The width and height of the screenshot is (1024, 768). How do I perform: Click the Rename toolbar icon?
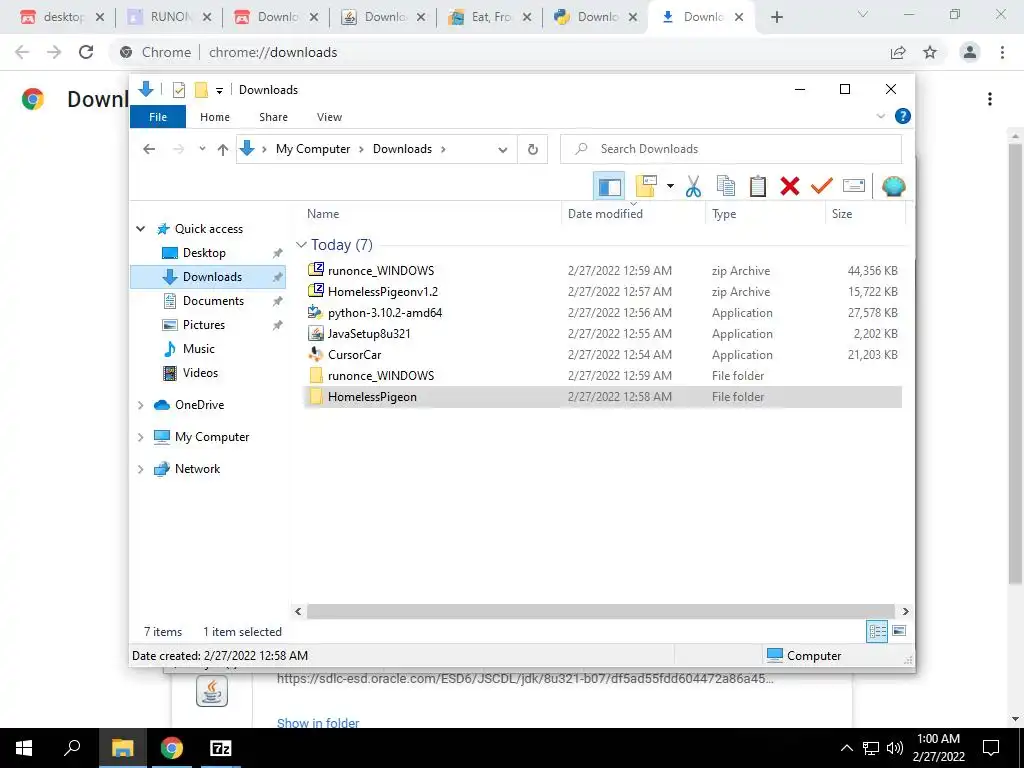[x=854, y=187]
